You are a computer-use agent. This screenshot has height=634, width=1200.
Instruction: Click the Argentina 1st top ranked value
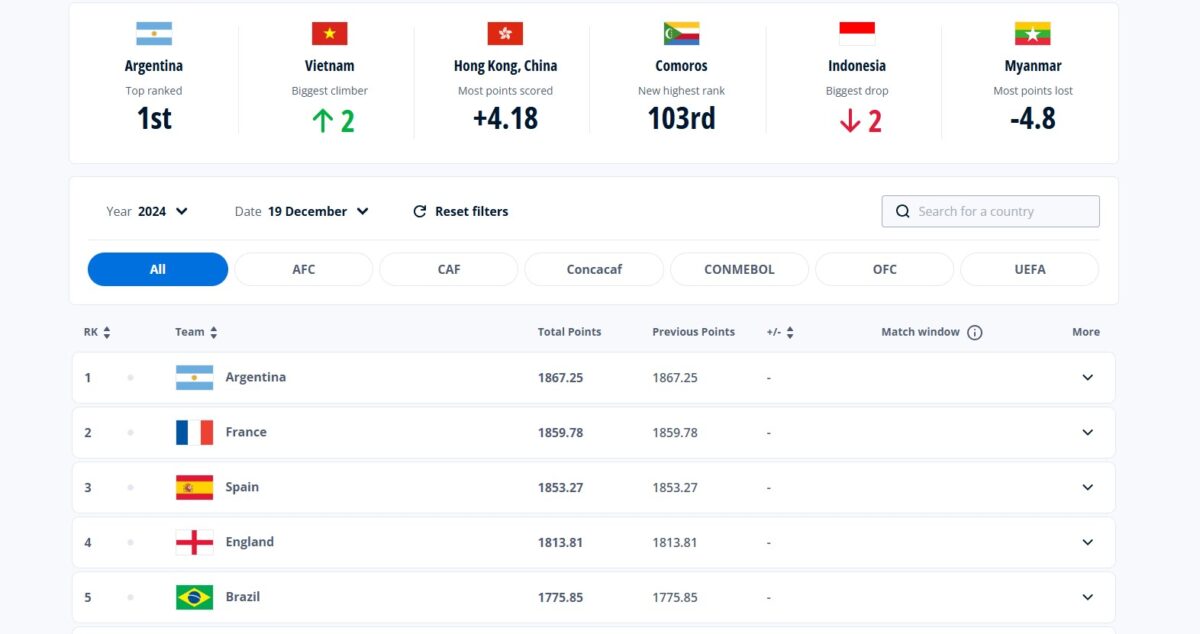154,118
